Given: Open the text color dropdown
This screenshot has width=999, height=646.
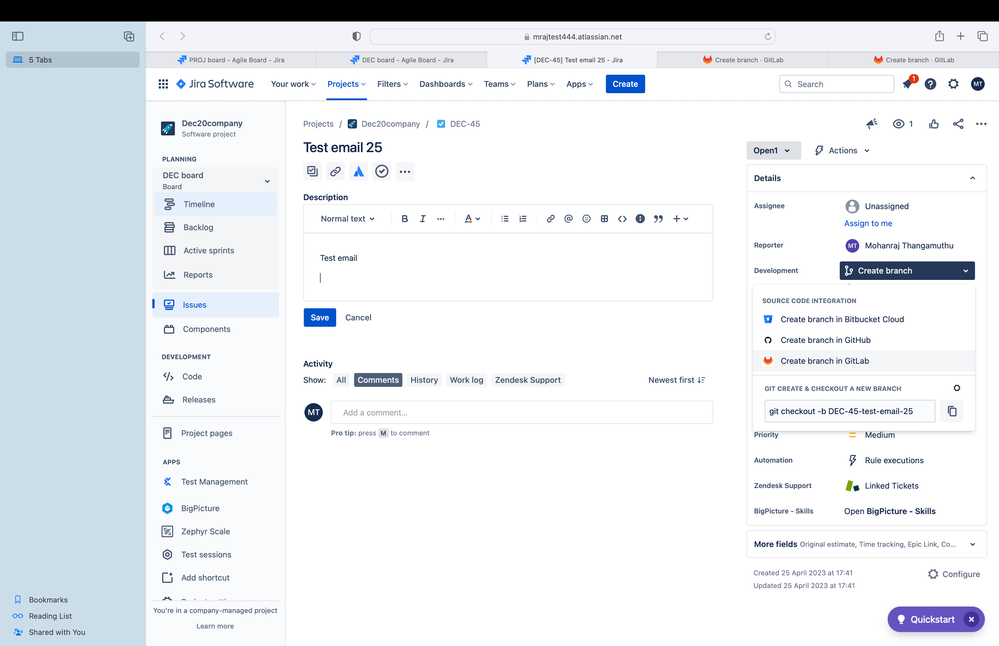Looking at the screenshot, I should click(x=472, y=219).
